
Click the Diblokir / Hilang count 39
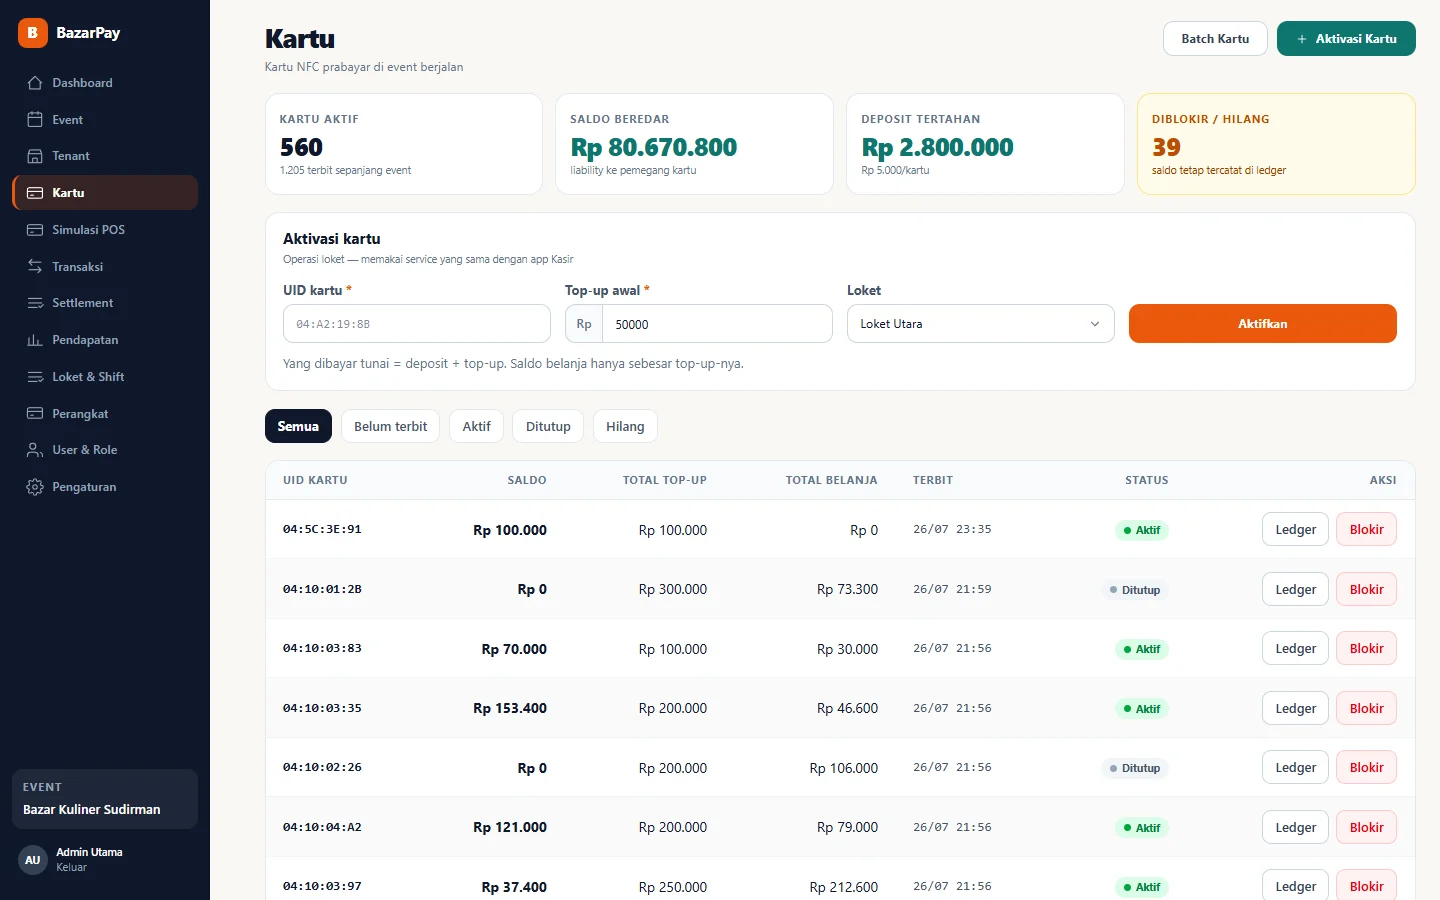[x=1166, y=147]
